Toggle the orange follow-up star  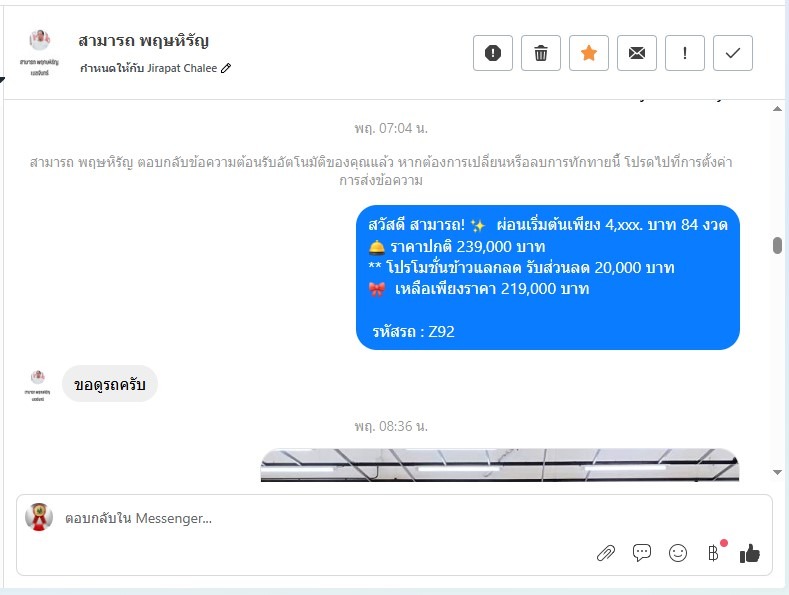click(x=589, y=53)
